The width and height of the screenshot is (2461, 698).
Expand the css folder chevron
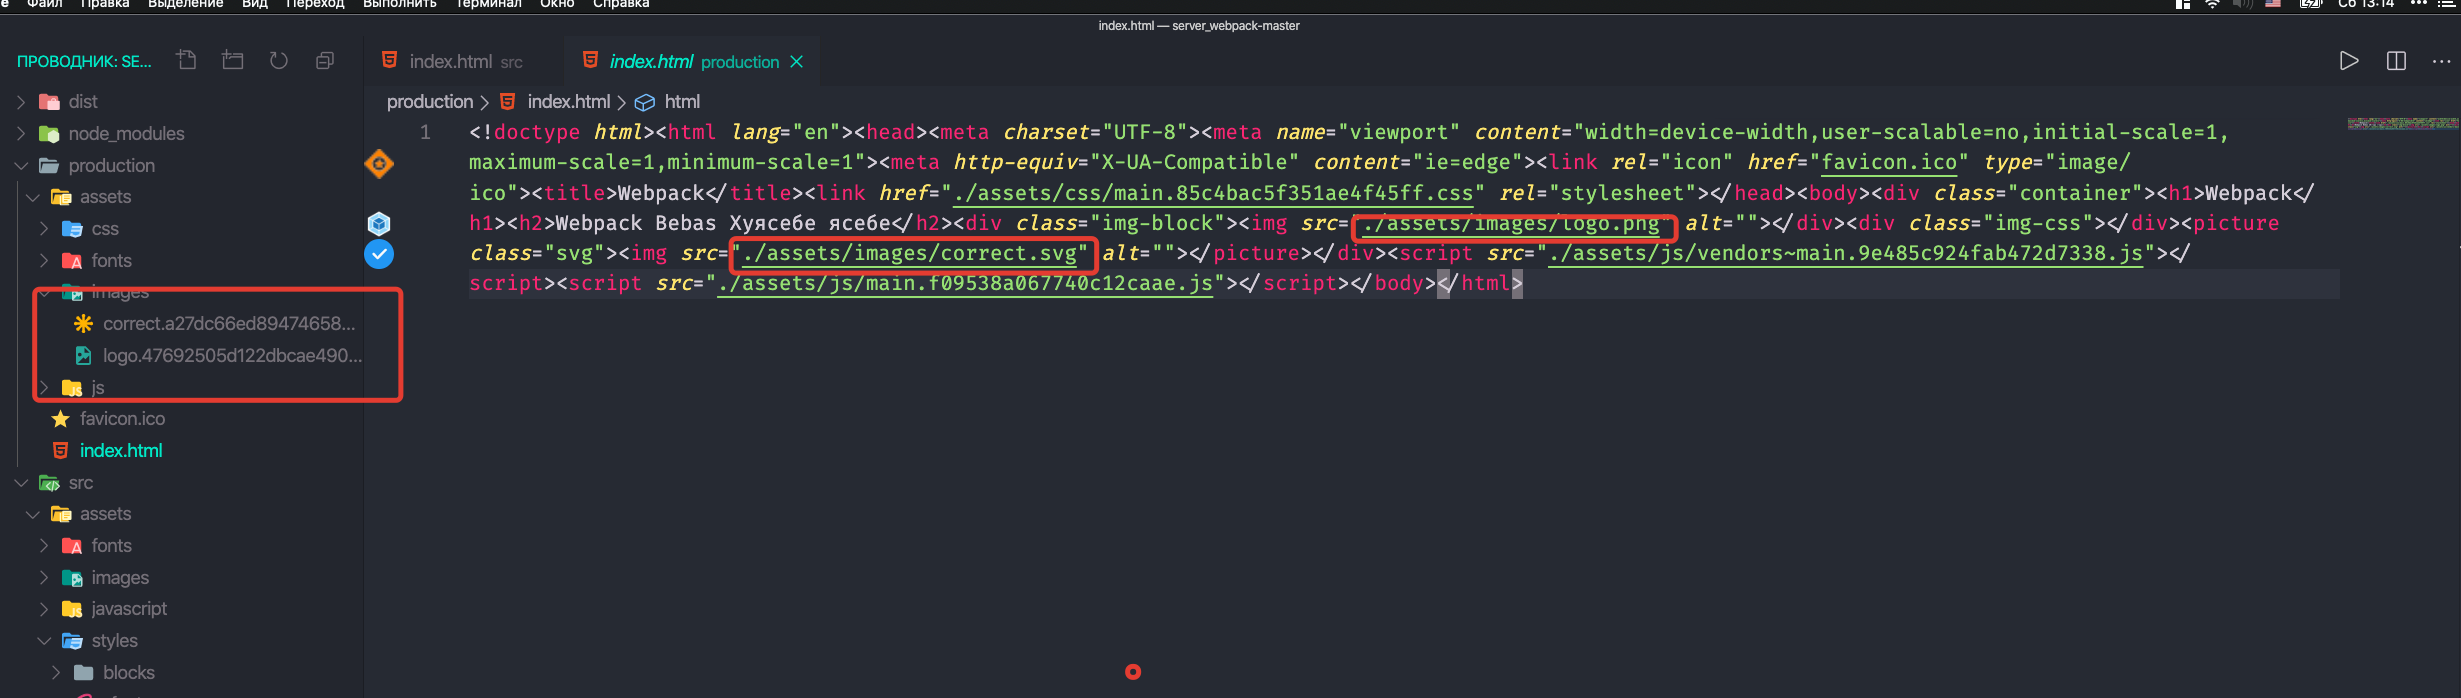point(44,228)
